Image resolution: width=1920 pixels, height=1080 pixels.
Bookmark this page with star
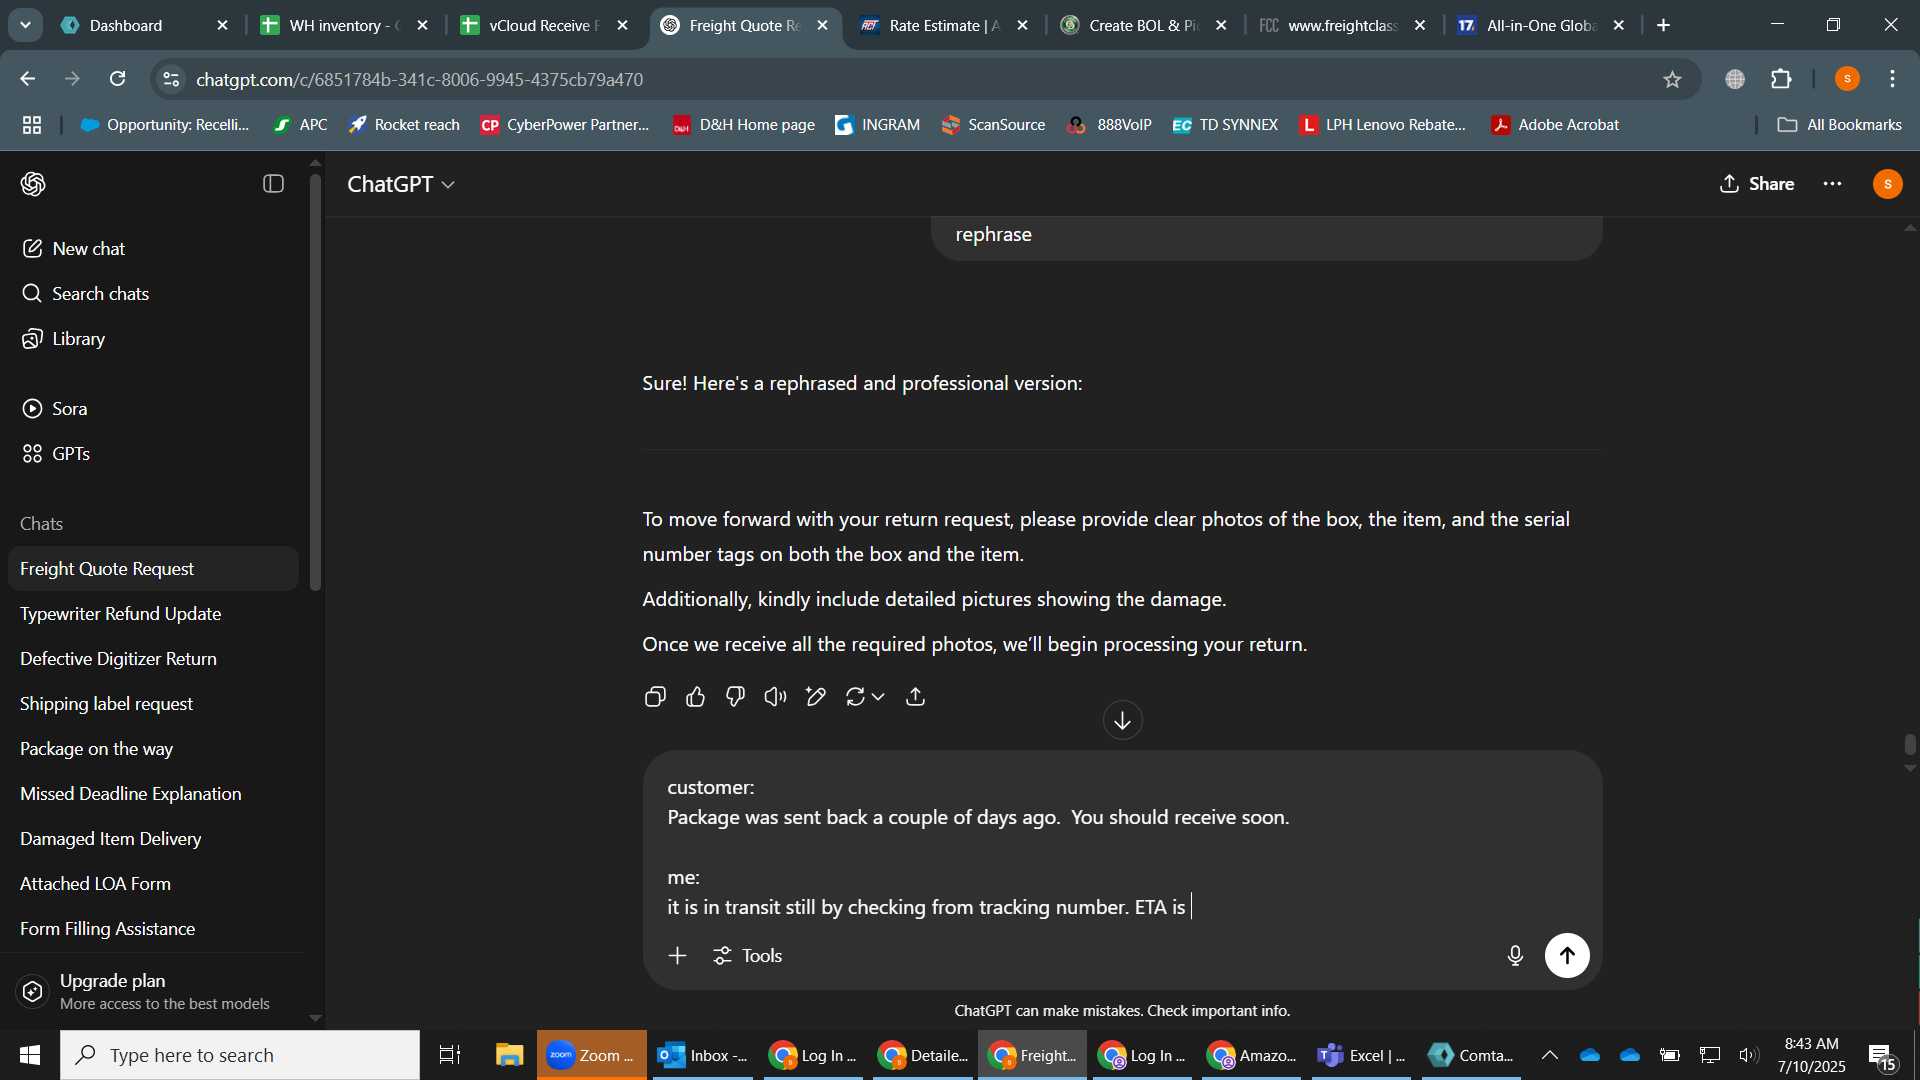[1672, 79]
